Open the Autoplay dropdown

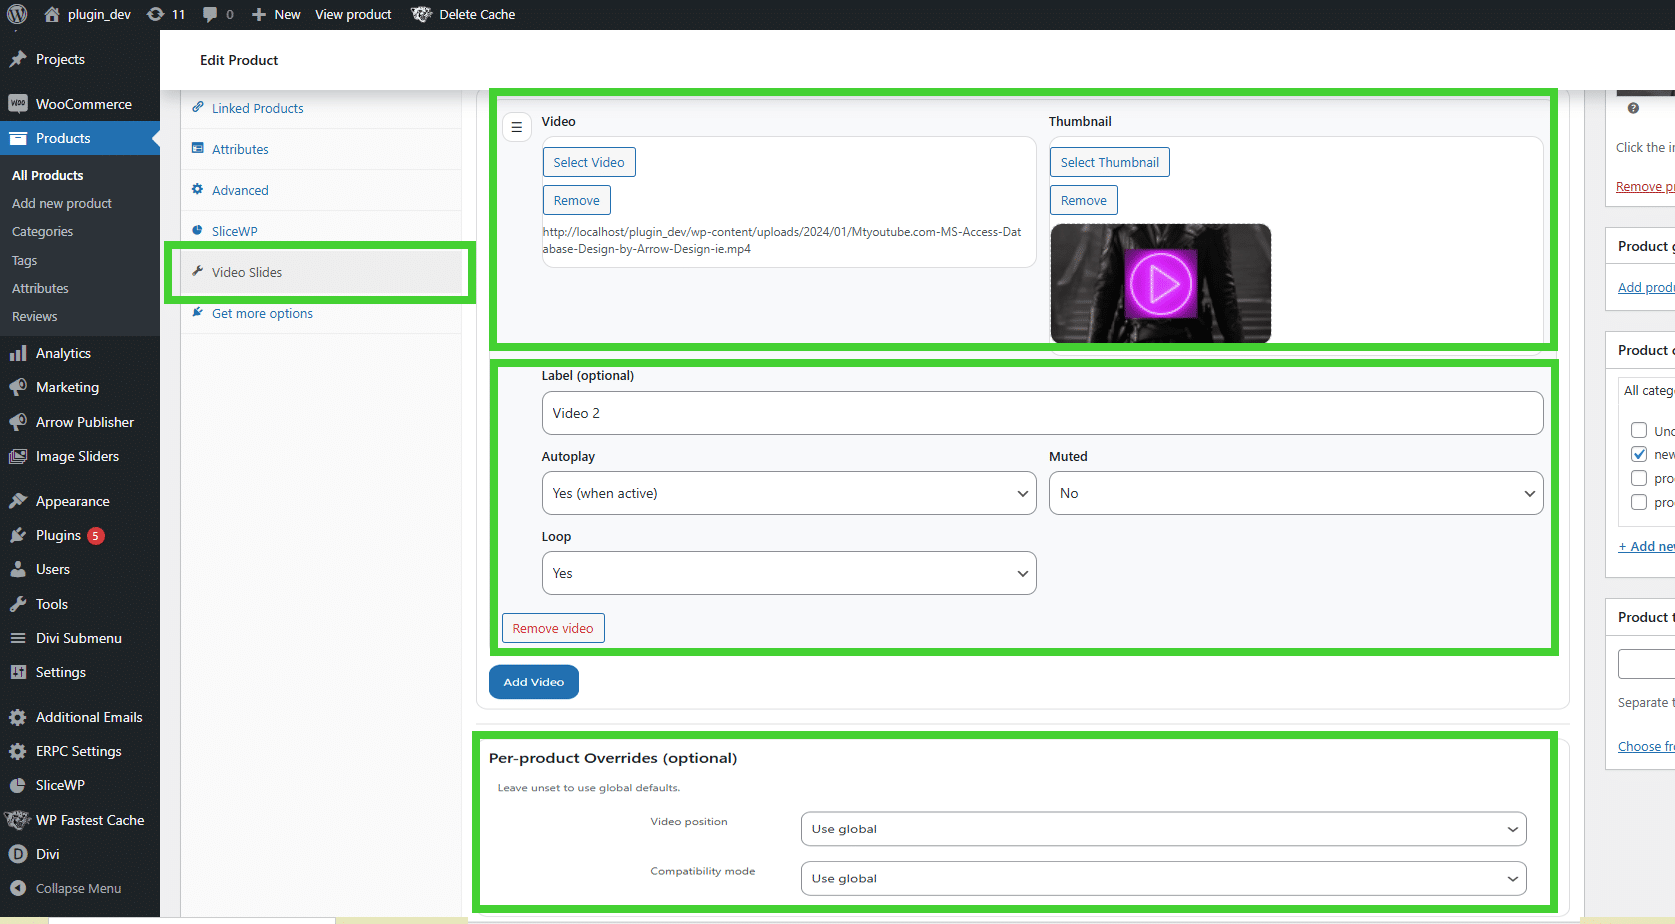pos(789,492)
